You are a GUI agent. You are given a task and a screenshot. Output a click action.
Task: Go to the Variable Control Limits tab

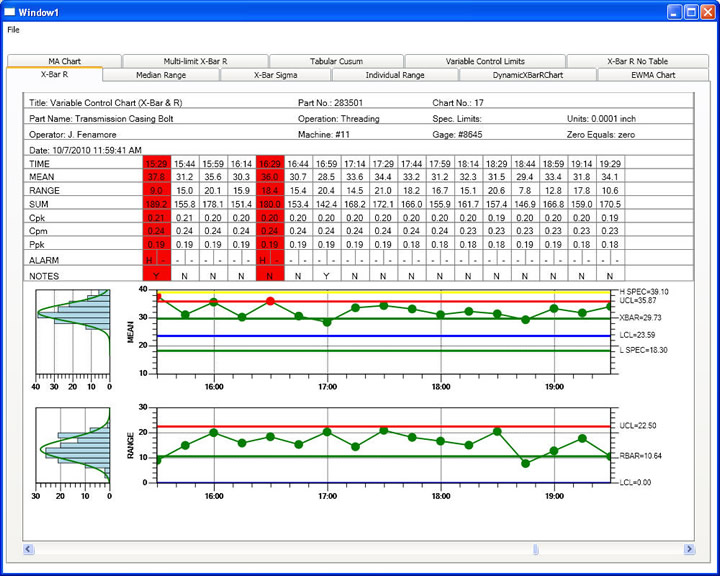coord(485,61)
